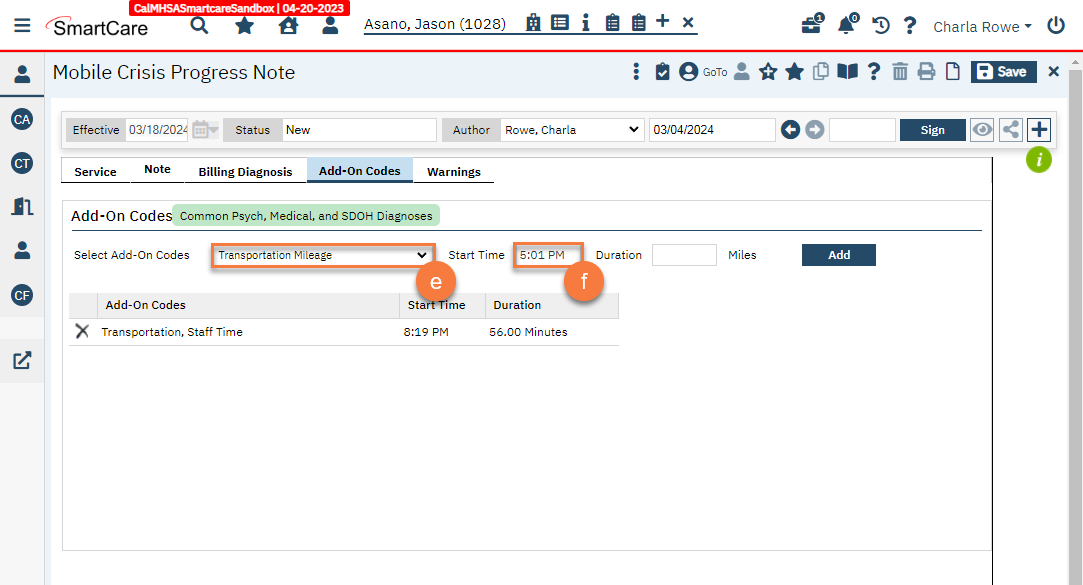Open the Charla Rowe user dropdown
This screenshot has height=585, width=1083.
point(982,27)
